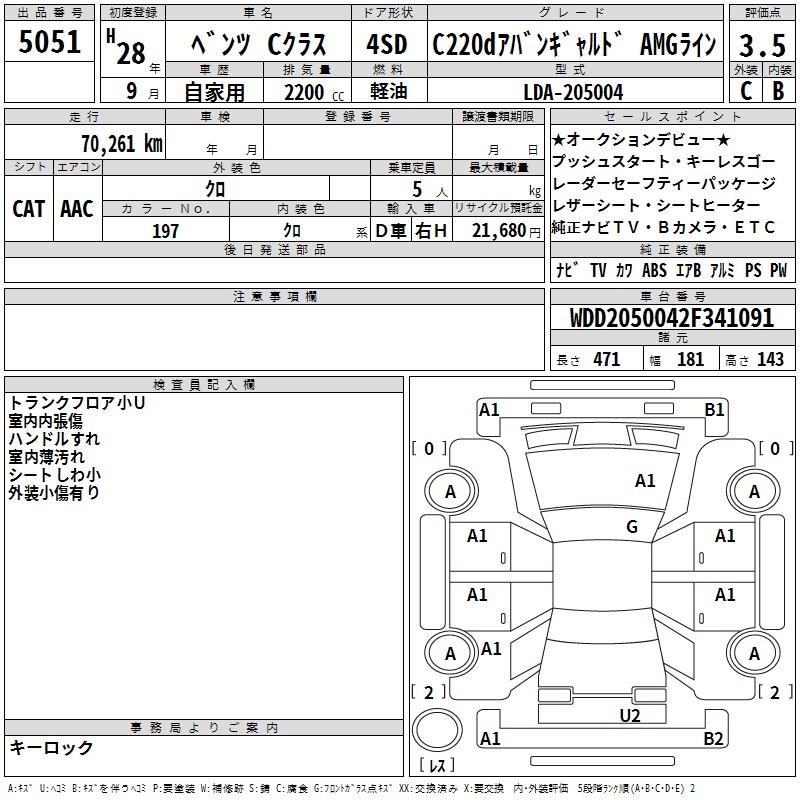
Task: Select the seating capacity 5 人
Action: [430, 190]
